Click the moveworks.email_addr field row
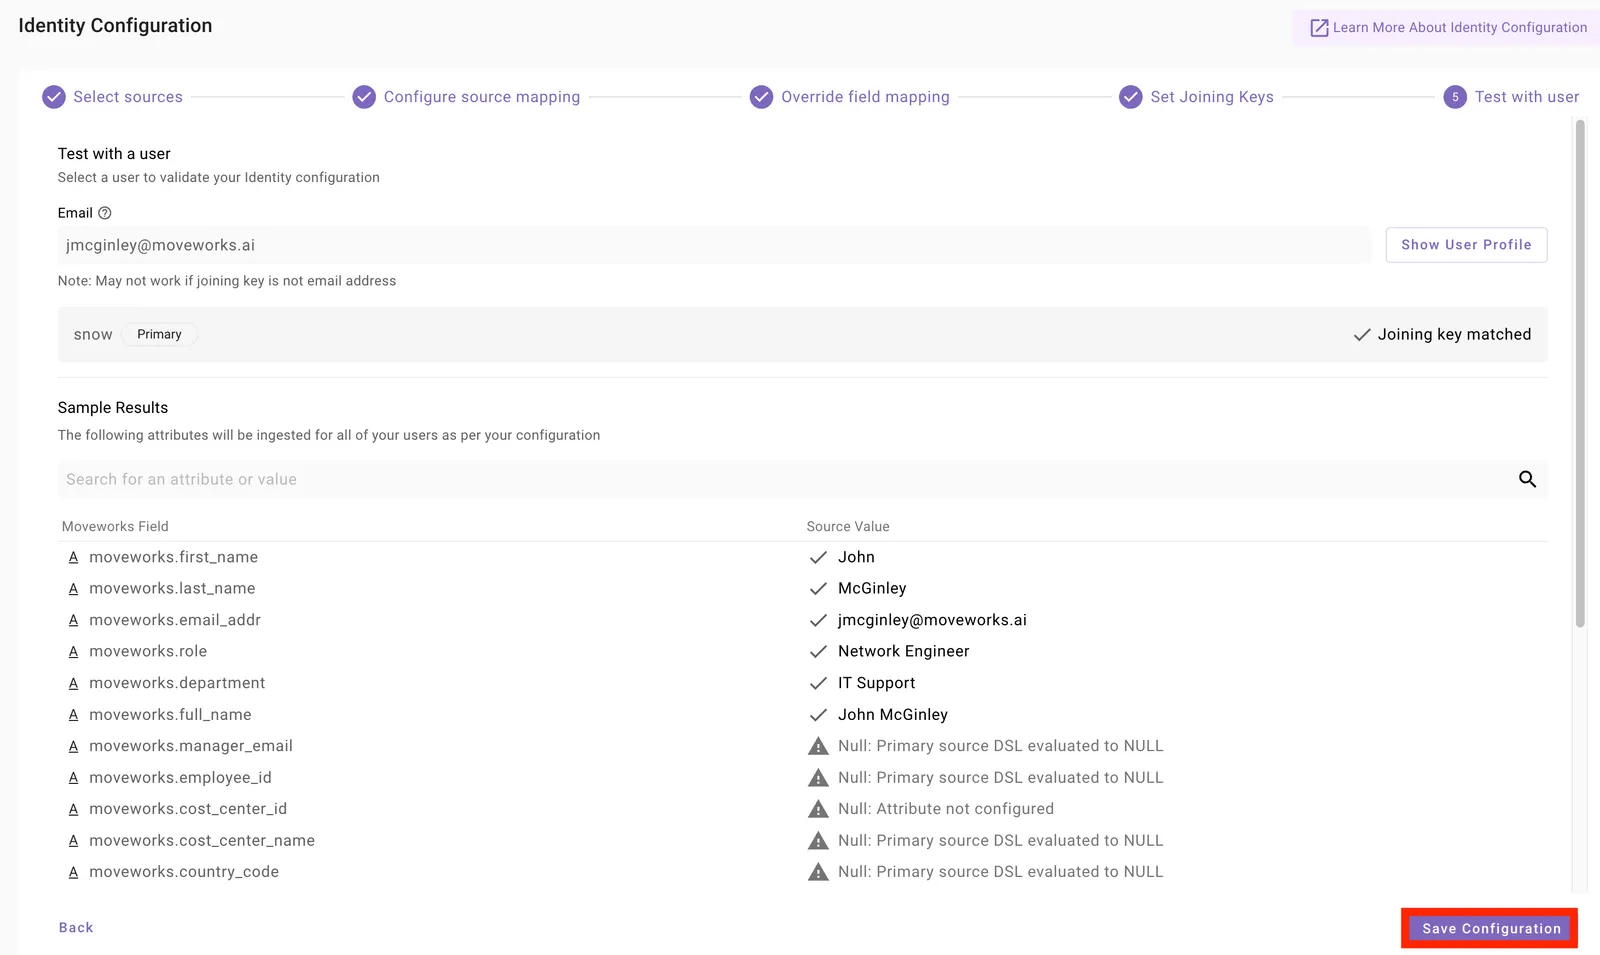Viewport: 1600px width, 955px height. (x=802, y=620)
